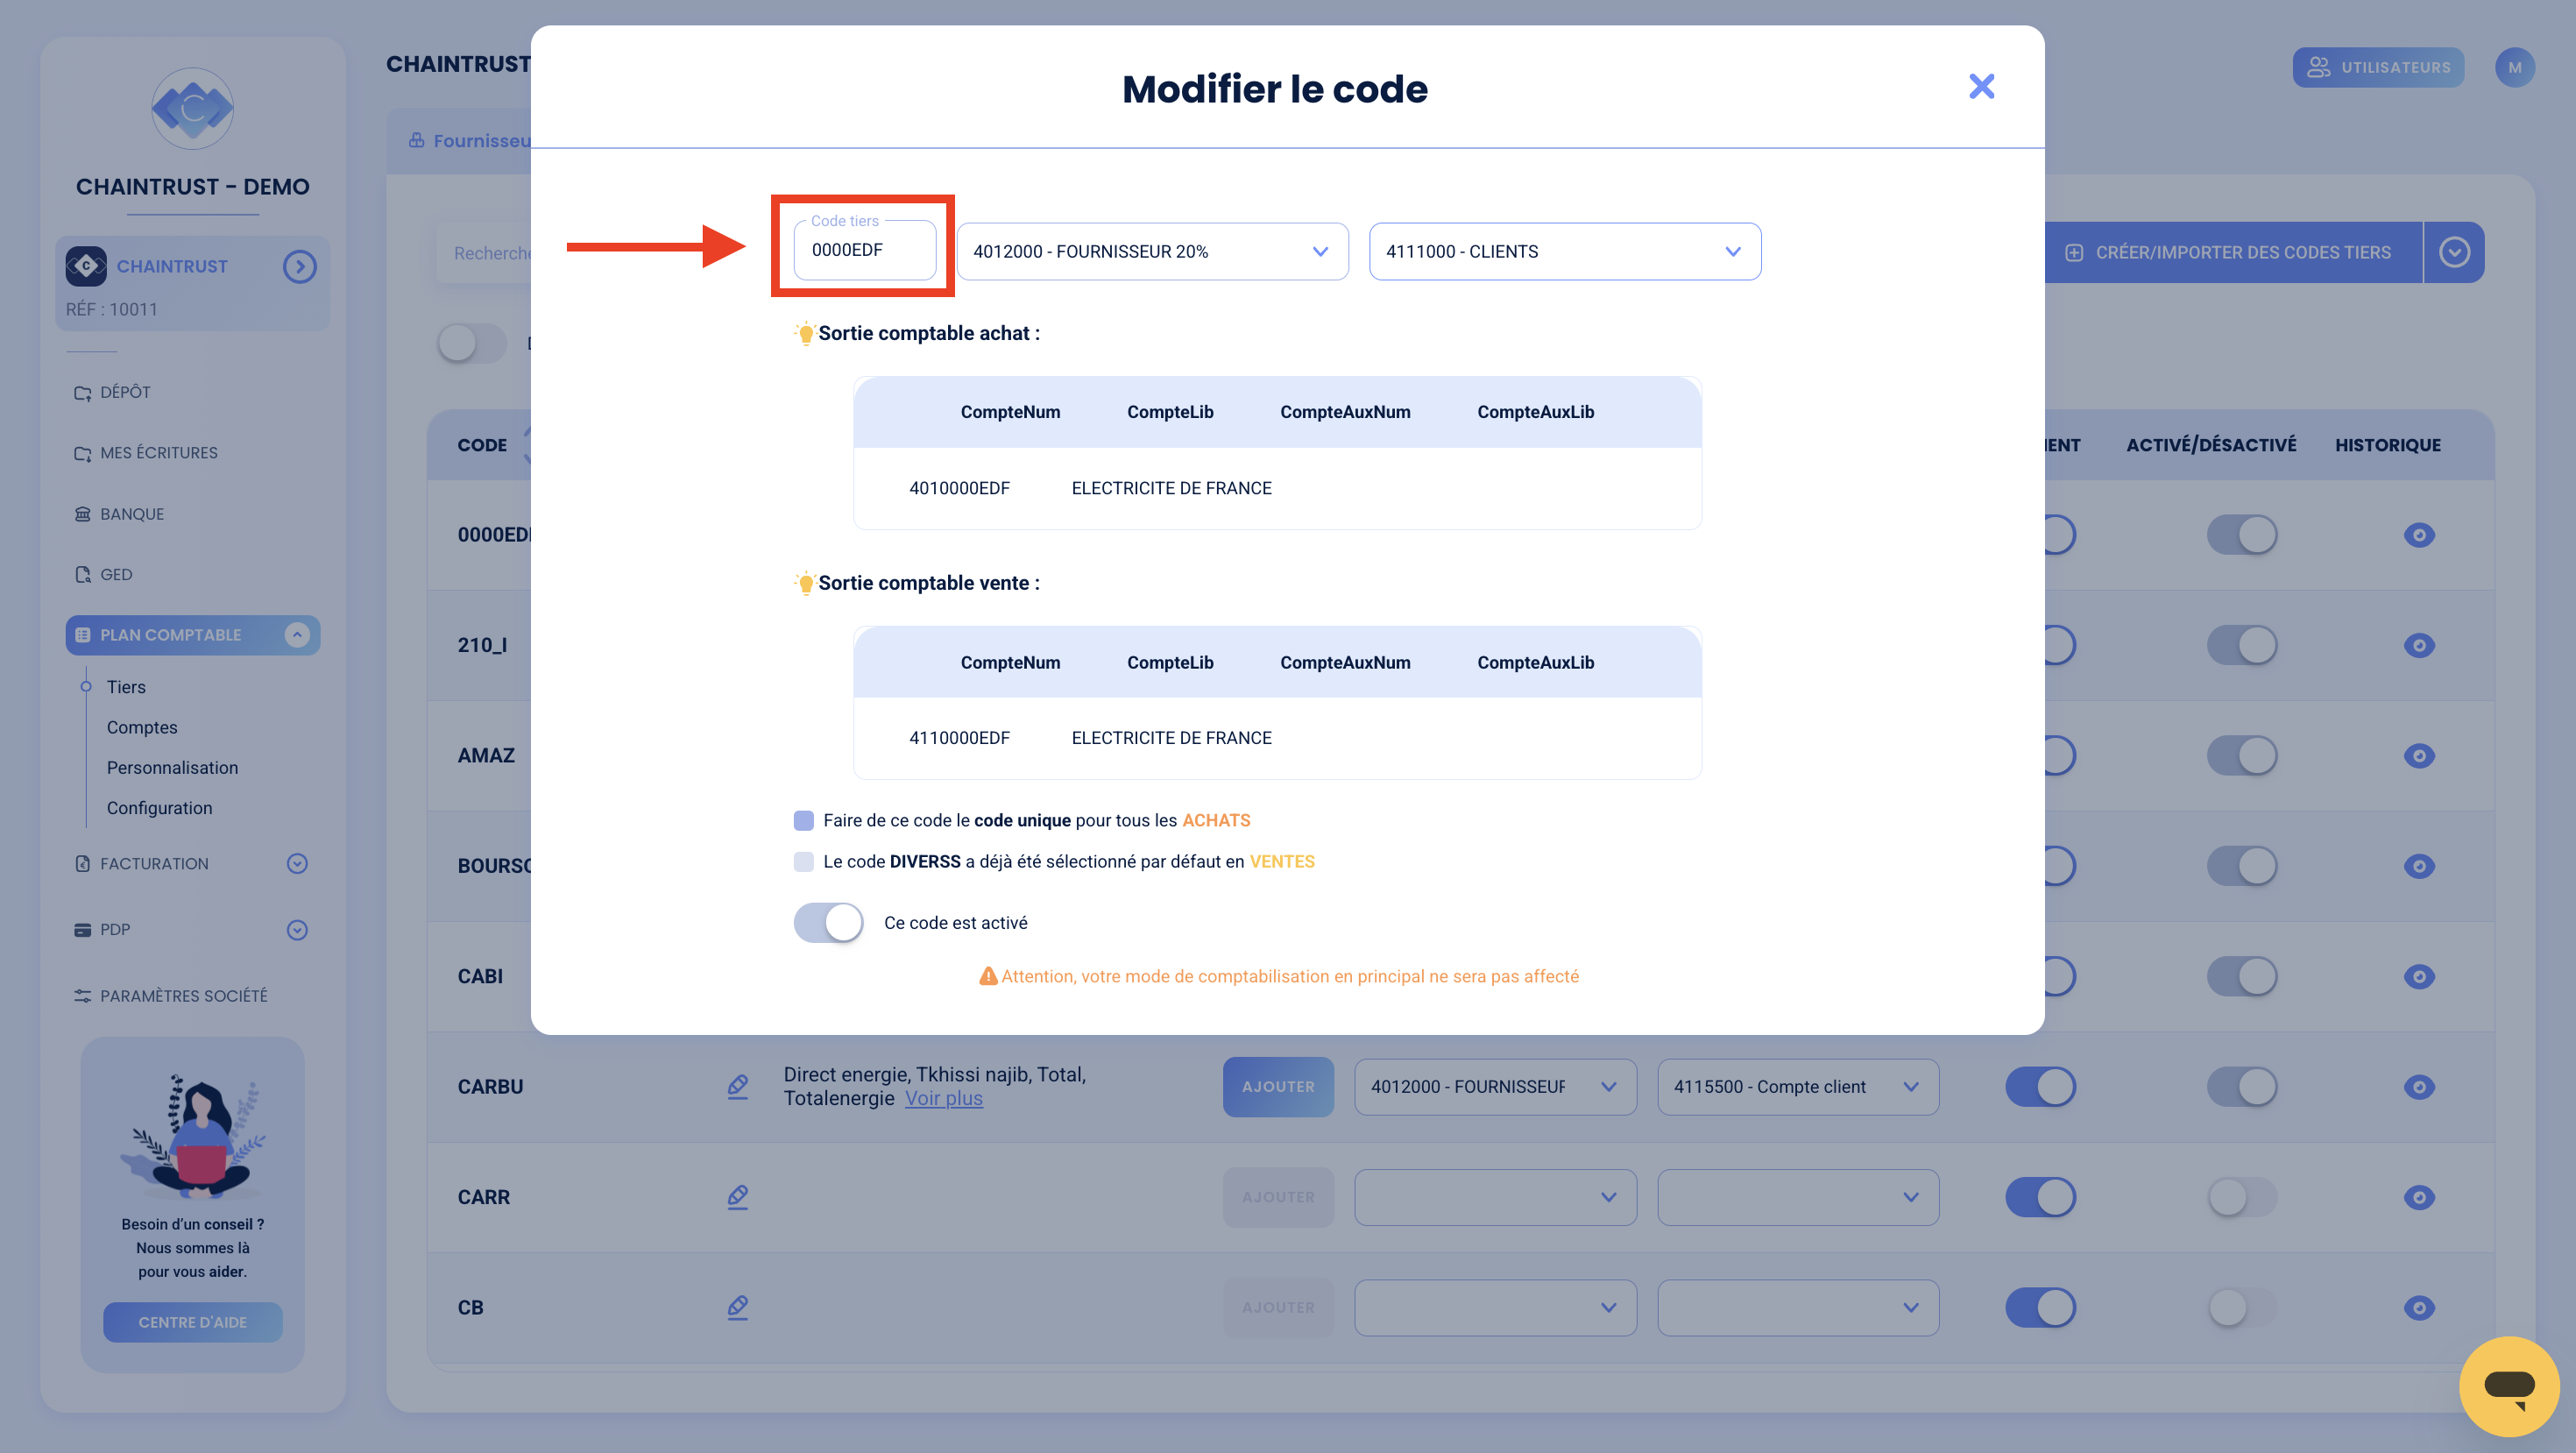View history eye icon for CB row
The height and width of the screenshot is (1453, 2576).
(x=2418, y=1307)
